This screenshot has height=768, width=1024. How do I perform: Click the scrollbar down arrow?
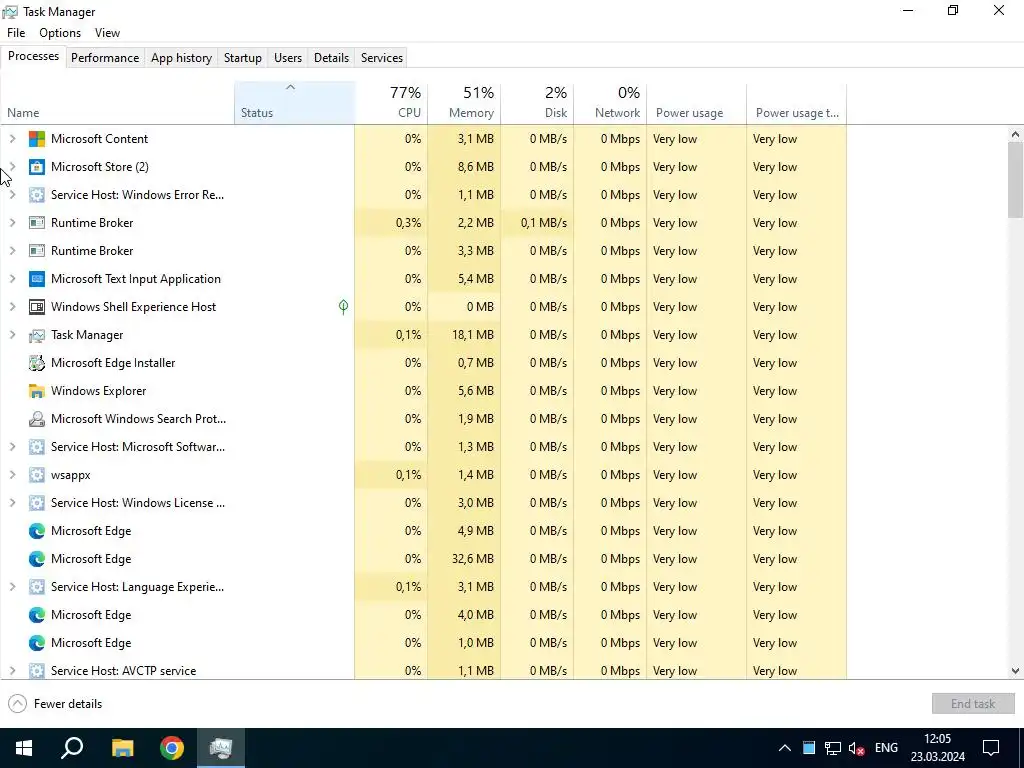[x=1015, y=671]
